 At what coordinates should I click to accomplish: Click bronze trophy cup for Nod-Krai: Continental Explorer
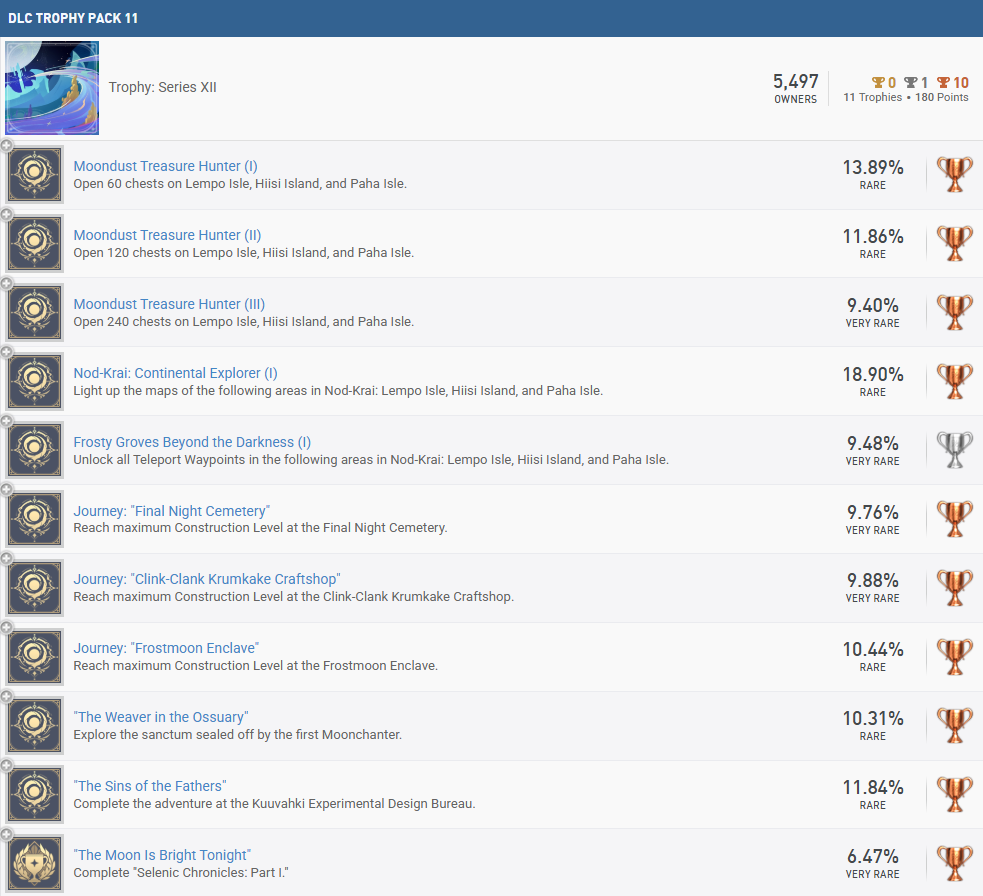click(x=954, y=381)
